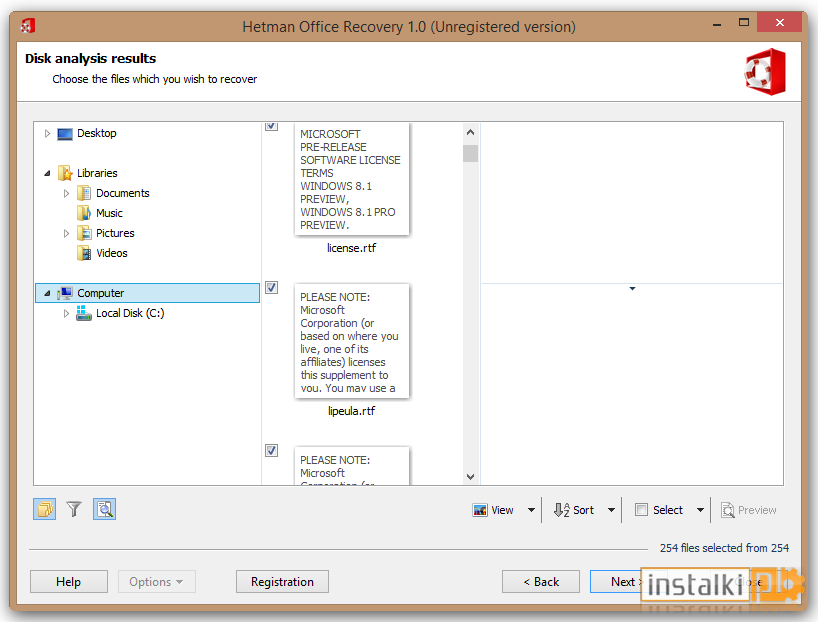The image size is (818, 622).
Task: Click the Help button
Action: pyautogui.click(x=69, y=581)
